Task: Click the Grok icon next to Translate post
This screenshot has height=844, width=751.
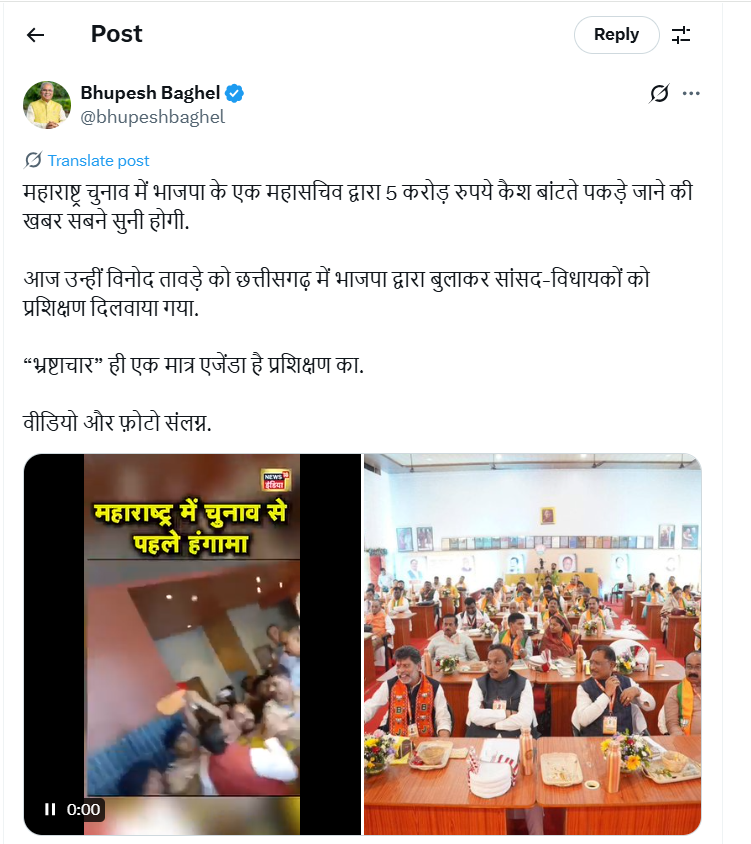Action: [x=33, y=160]
